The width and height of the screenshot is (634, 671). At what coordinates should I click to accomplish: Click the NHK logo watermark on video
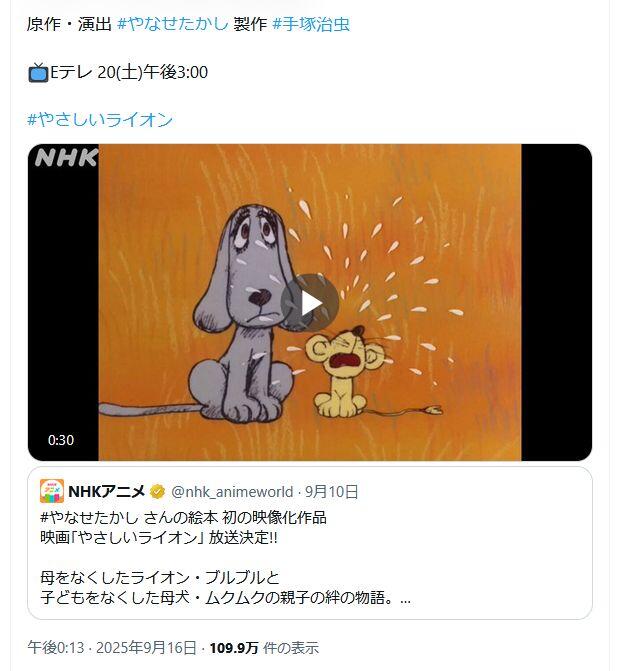[x=66, y=157]
